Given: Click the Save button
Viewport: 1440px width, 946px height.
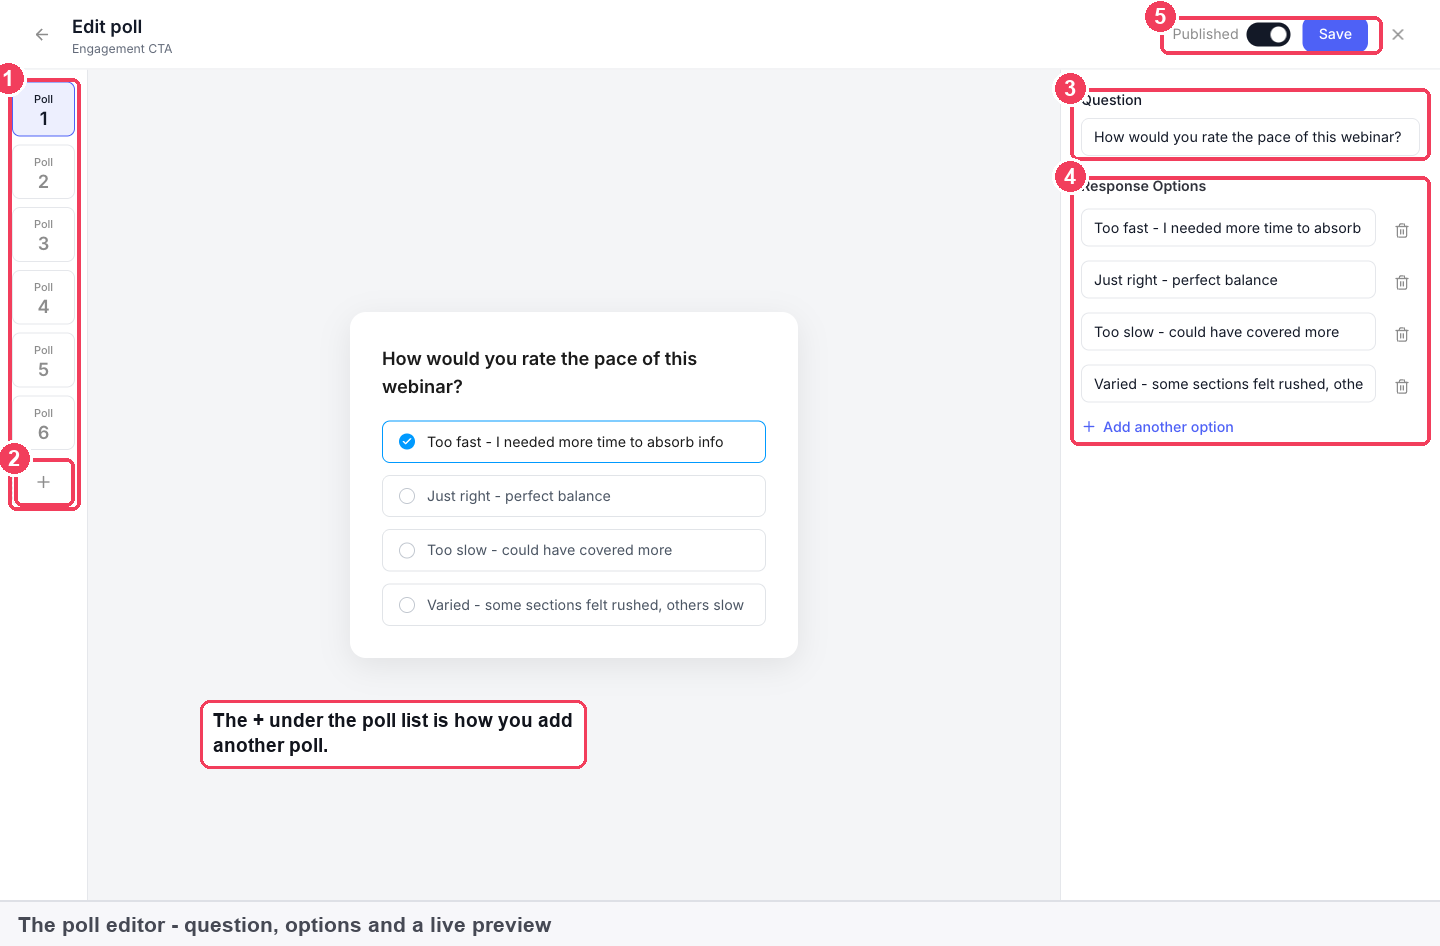Looking at the screenshot, I should 1335,34.
